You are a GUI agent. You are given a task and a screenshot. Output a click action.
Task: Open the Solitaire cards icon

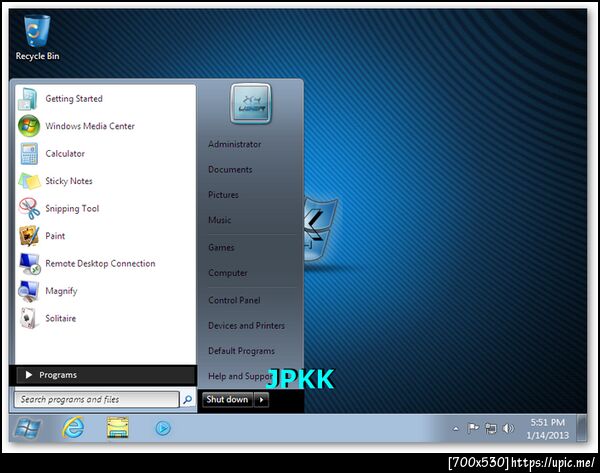click(x=29, y=318)
